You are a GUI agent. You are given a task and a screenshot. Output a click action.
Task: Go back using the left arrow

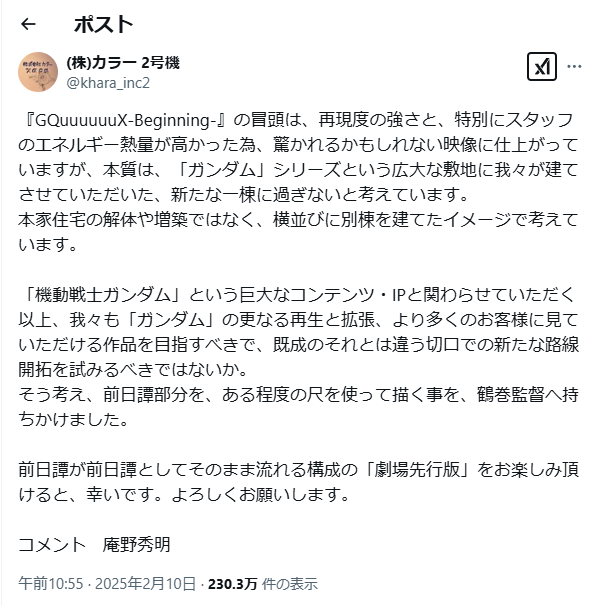click(28, 24)
